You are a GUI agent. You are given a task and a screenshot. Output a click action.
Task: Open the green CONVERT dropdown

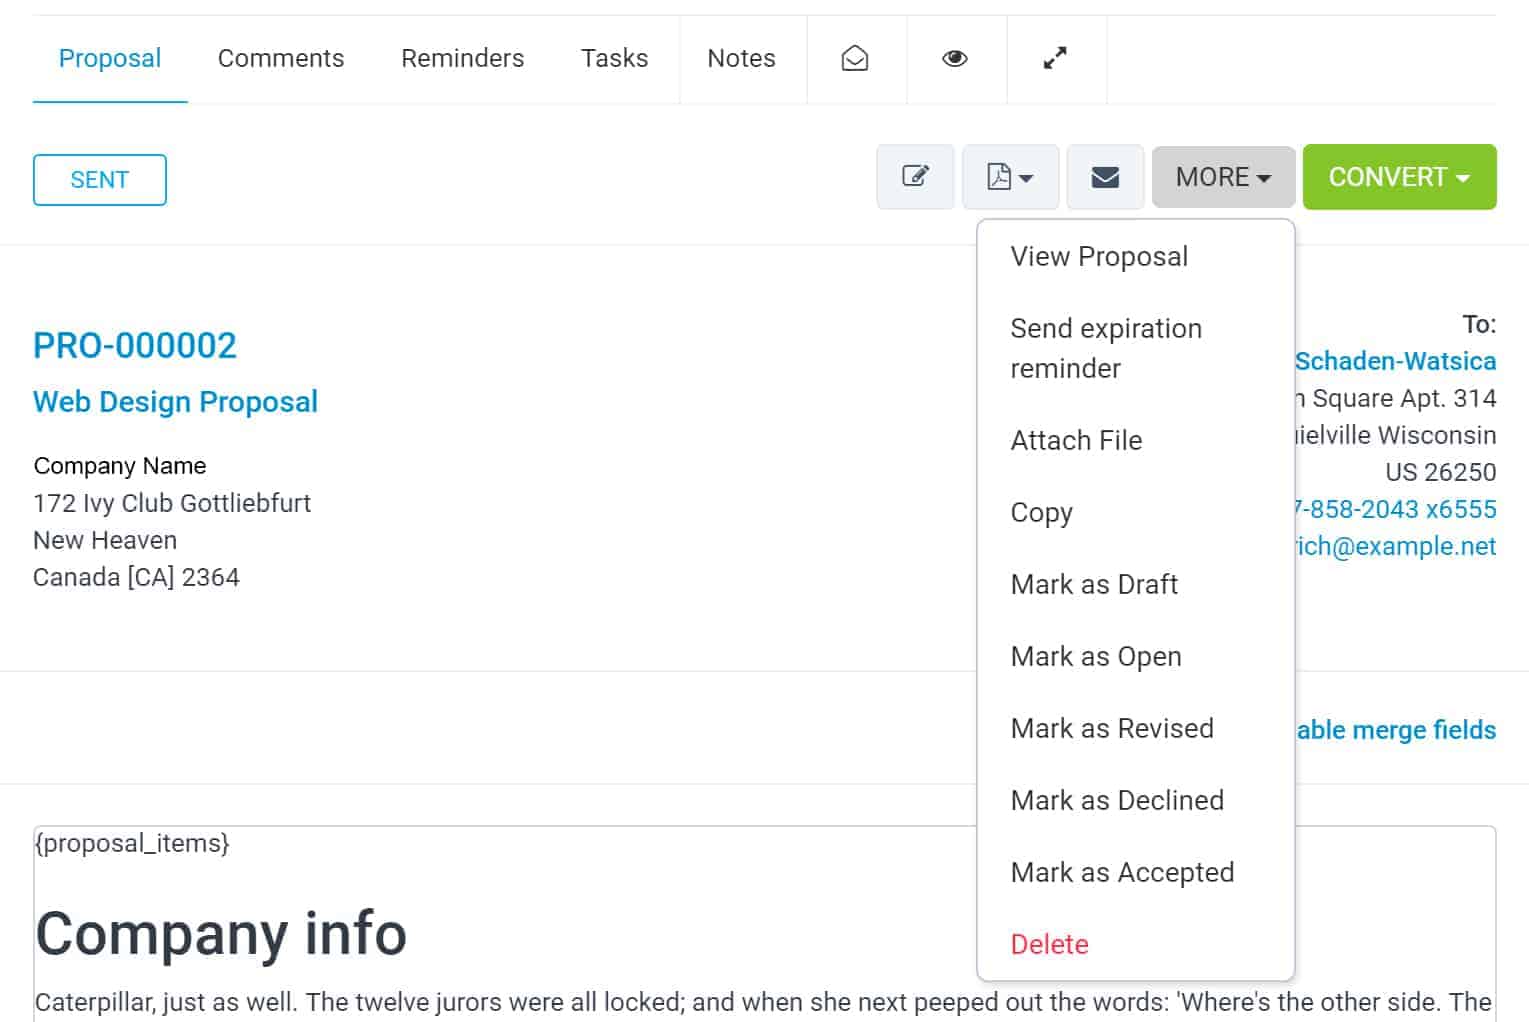click(1398, 177)
